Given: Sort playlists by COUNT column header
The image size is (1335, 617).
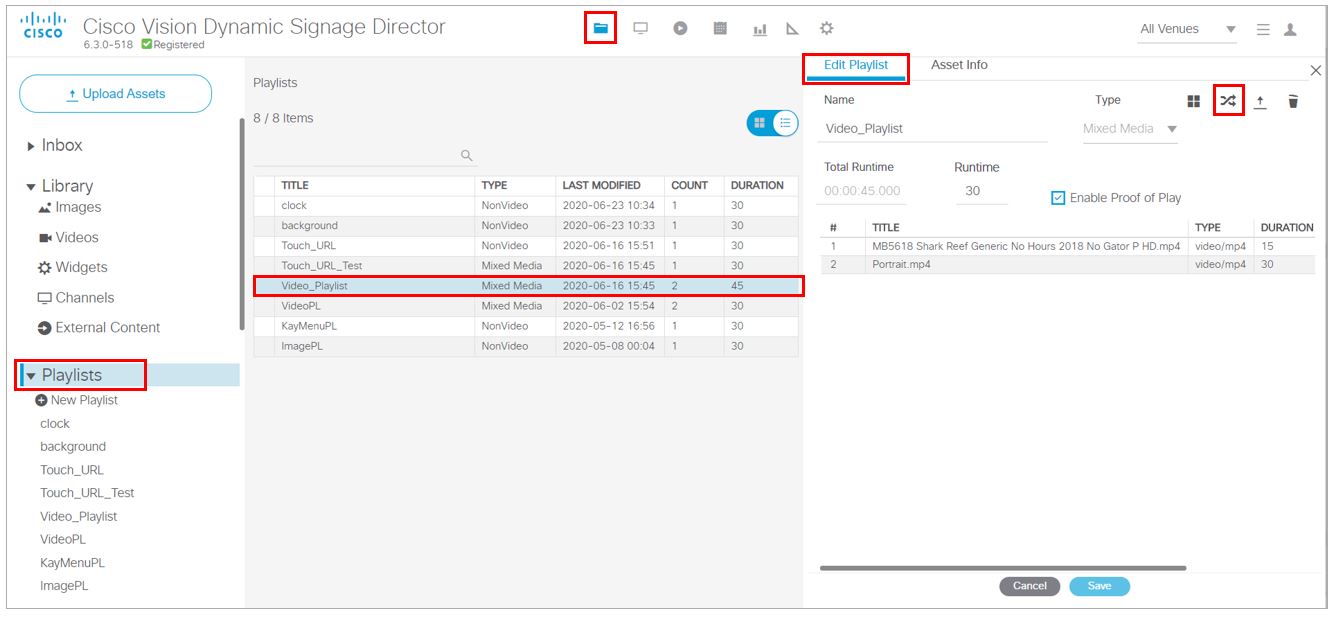Looking at the screenshot, I should [694, 186].
